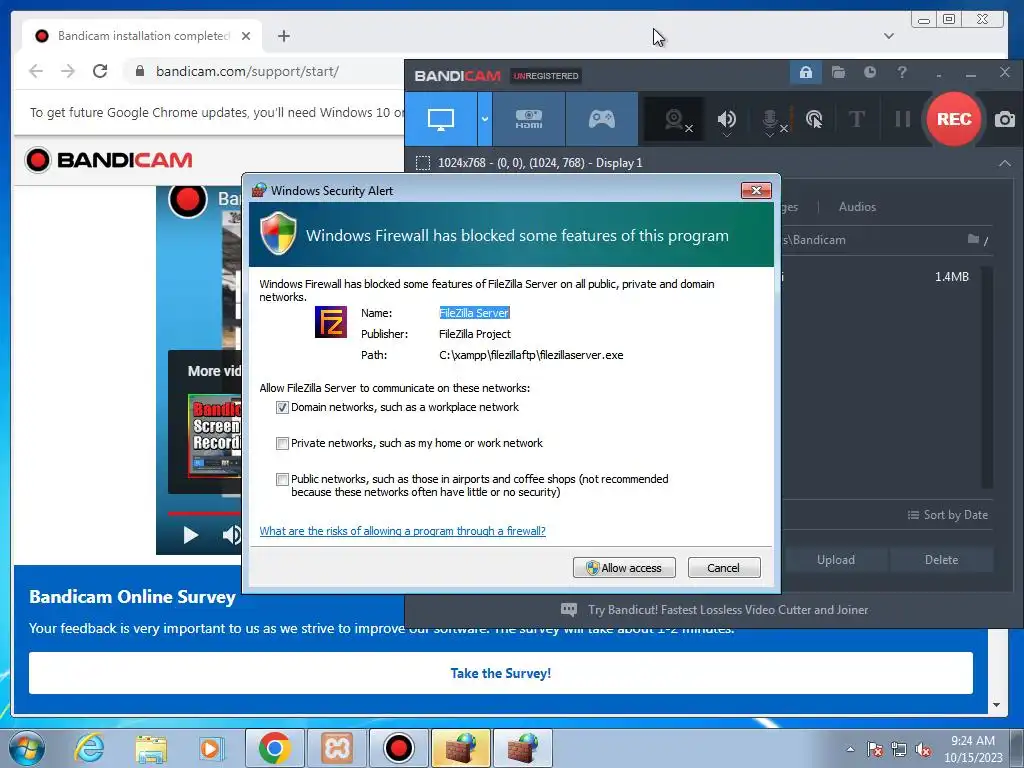Check Private networks checkbox
Image resolution: width=1024 pixels, height=768 pixels.
(x=282, y=443)
